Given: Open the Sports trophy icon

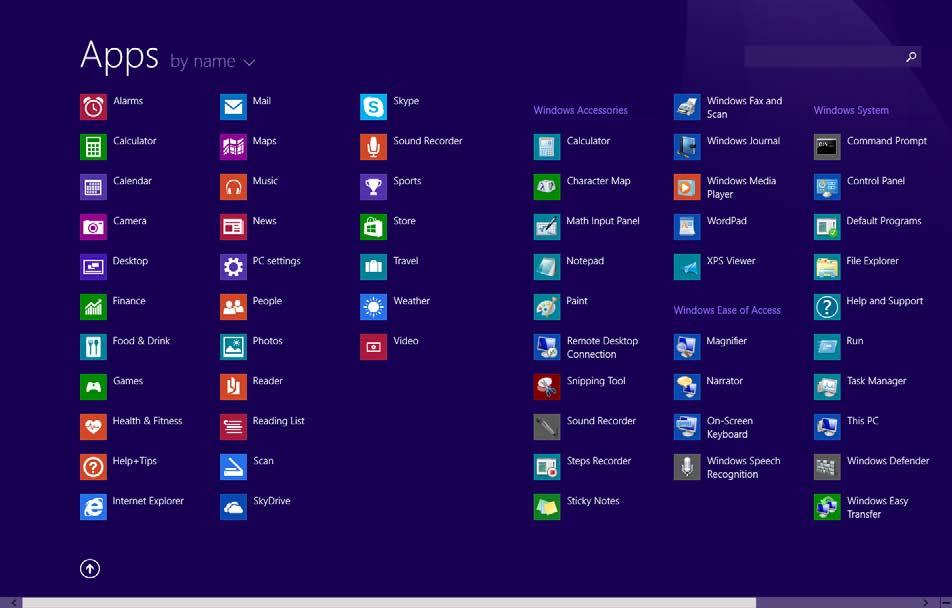Looking at the screenshot, I should point(373,187).
